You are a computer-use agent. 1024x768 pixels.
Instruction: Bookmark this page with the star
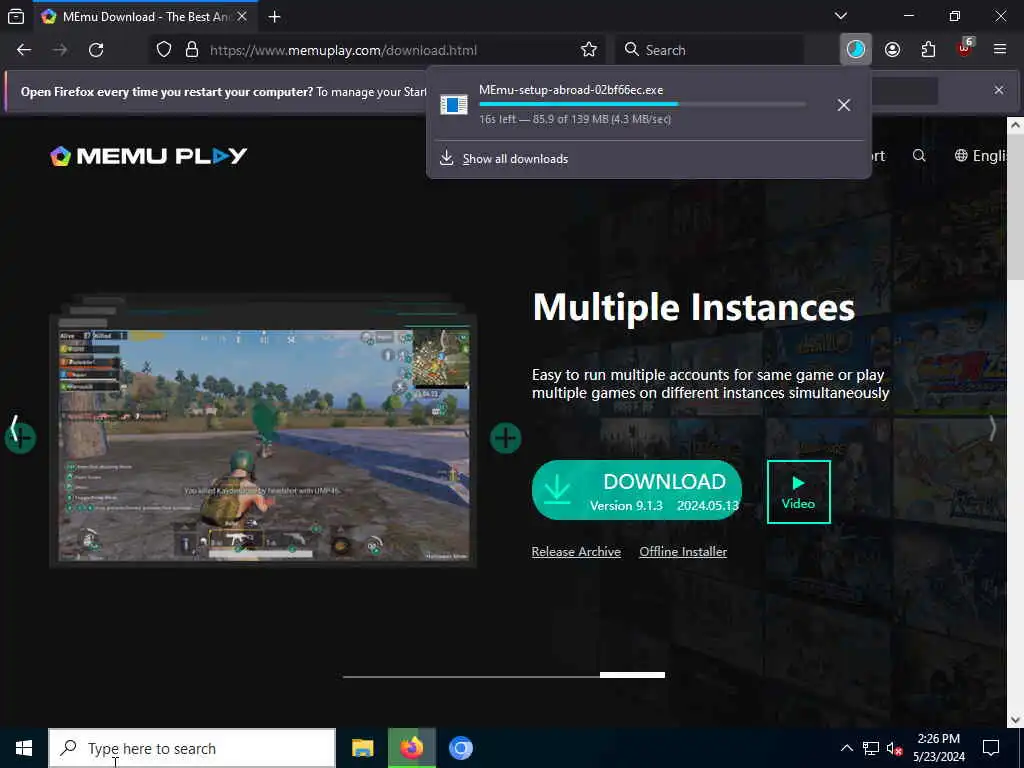[x=588, y=50]
